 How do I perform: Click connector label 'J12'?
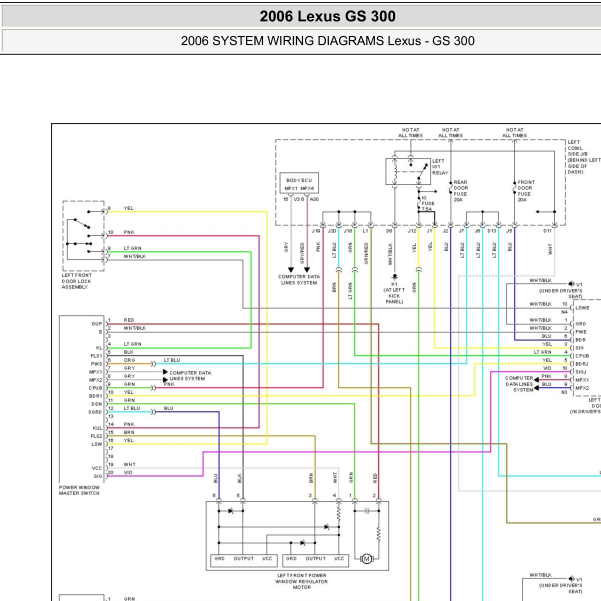click(412, 231)
